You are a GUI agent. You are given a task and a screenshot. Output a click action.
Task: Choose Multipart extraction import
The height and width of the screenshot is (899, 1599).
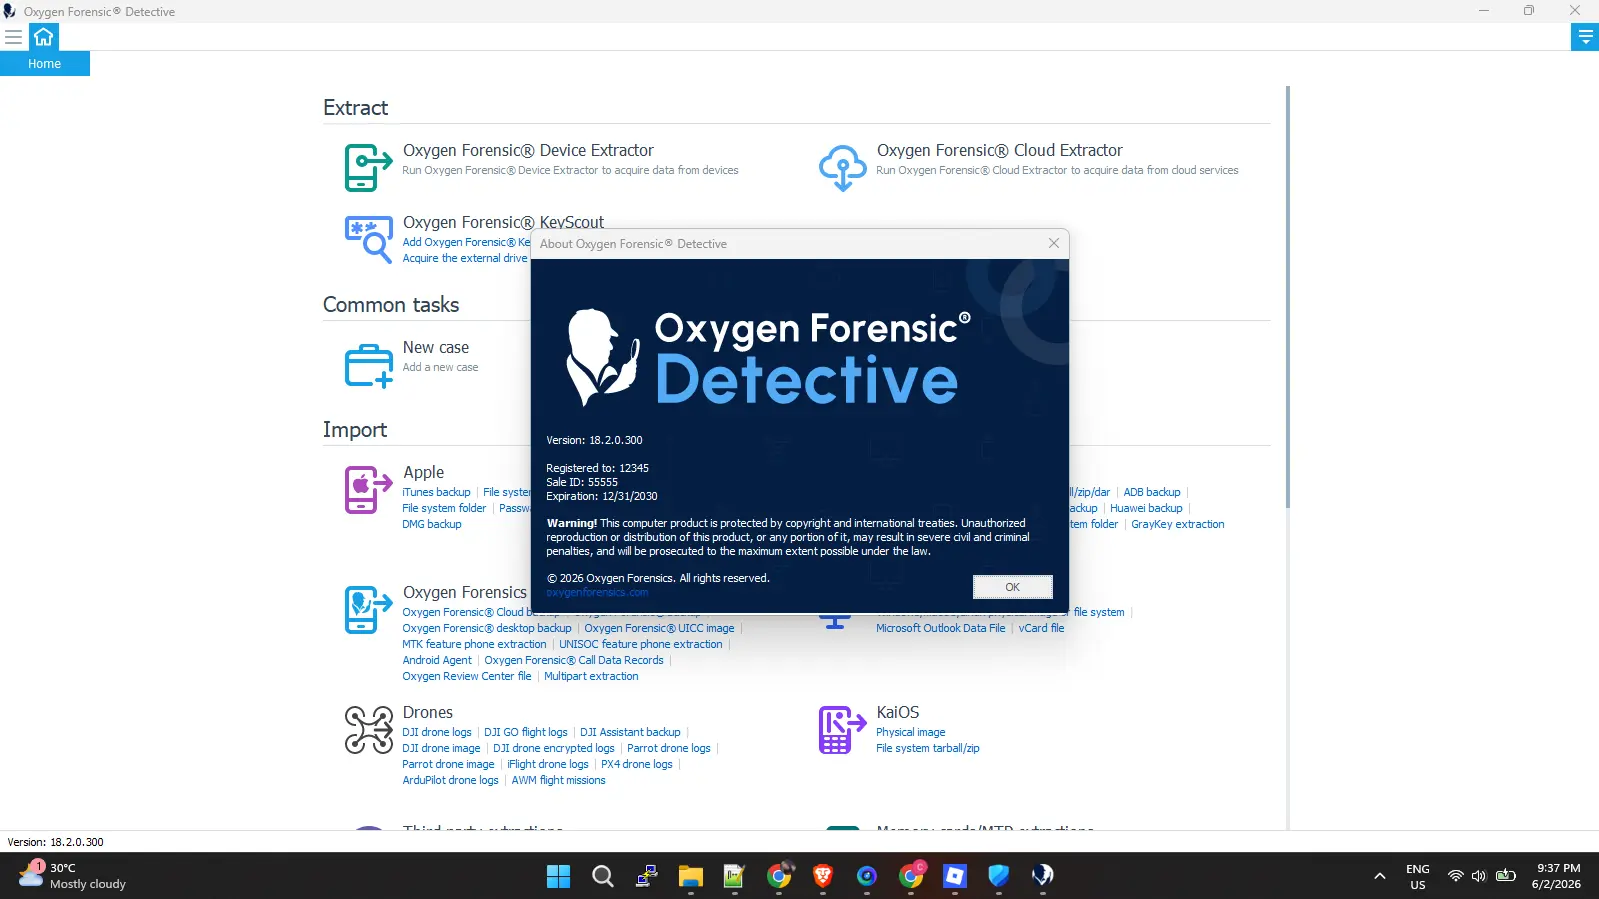point(591,676)
